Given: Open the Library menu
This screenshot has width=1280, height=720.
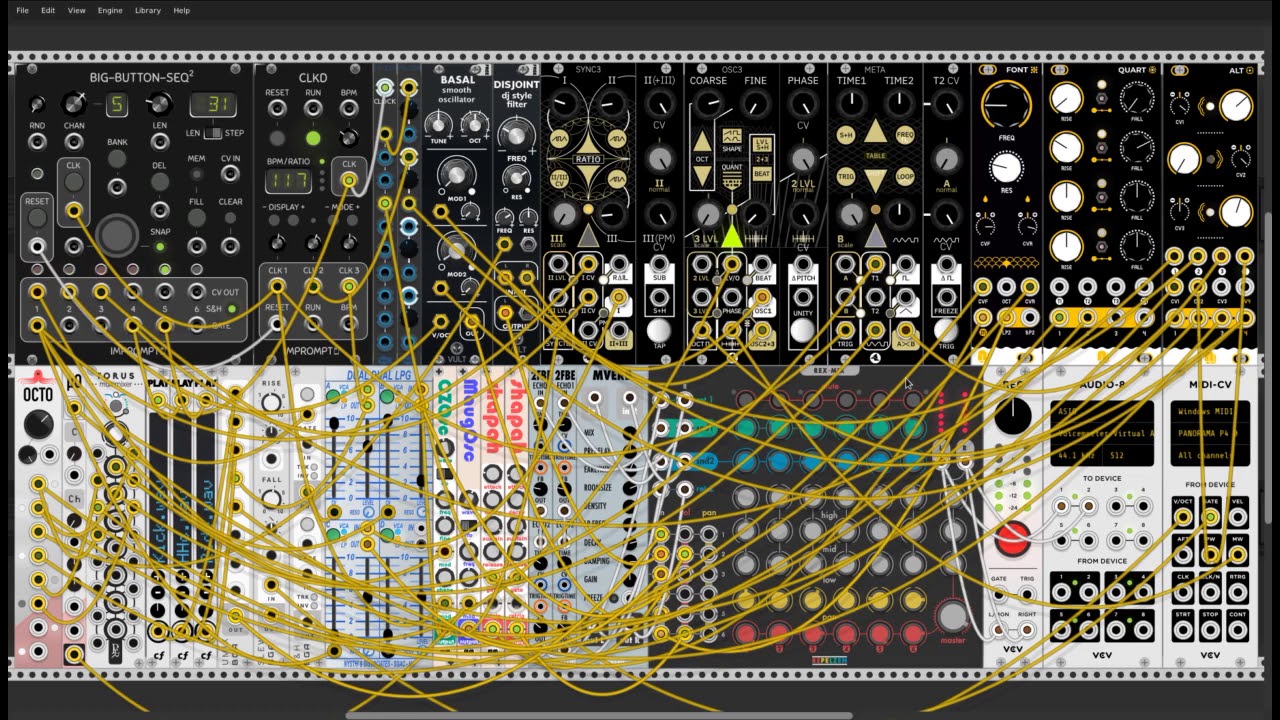Looking at the screenshot, I should coord(147,10).
